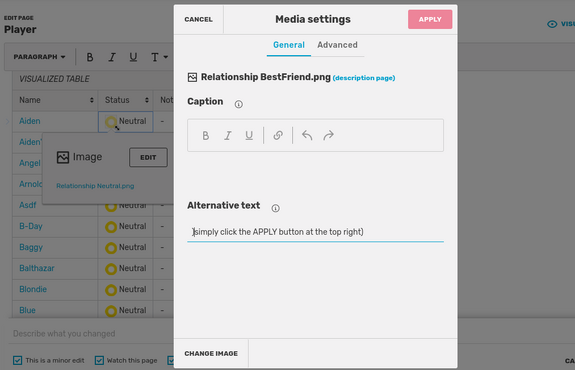Click the CHANGE IMAGE button
The width and height of the screenshot is (575, 370).
[211, 353]
